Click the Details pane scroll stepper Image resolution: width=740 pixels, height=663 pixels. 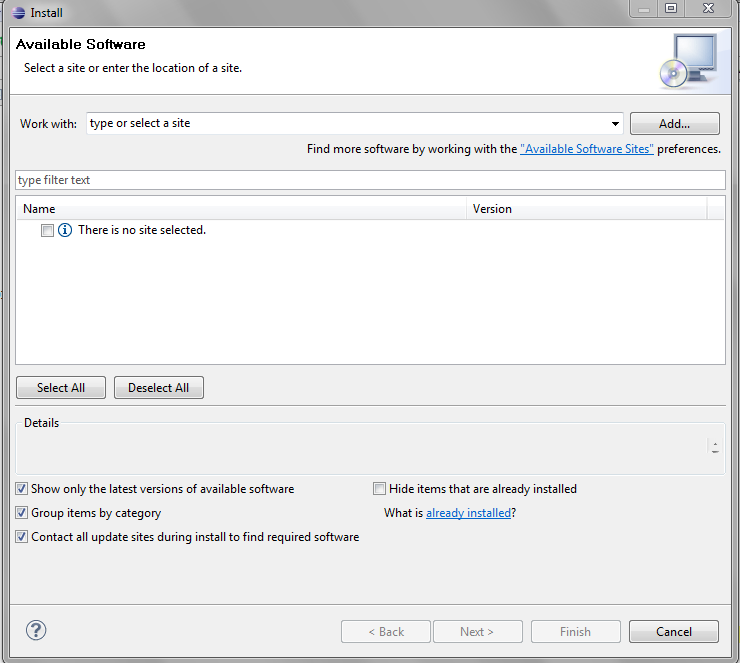click(715, 447)
